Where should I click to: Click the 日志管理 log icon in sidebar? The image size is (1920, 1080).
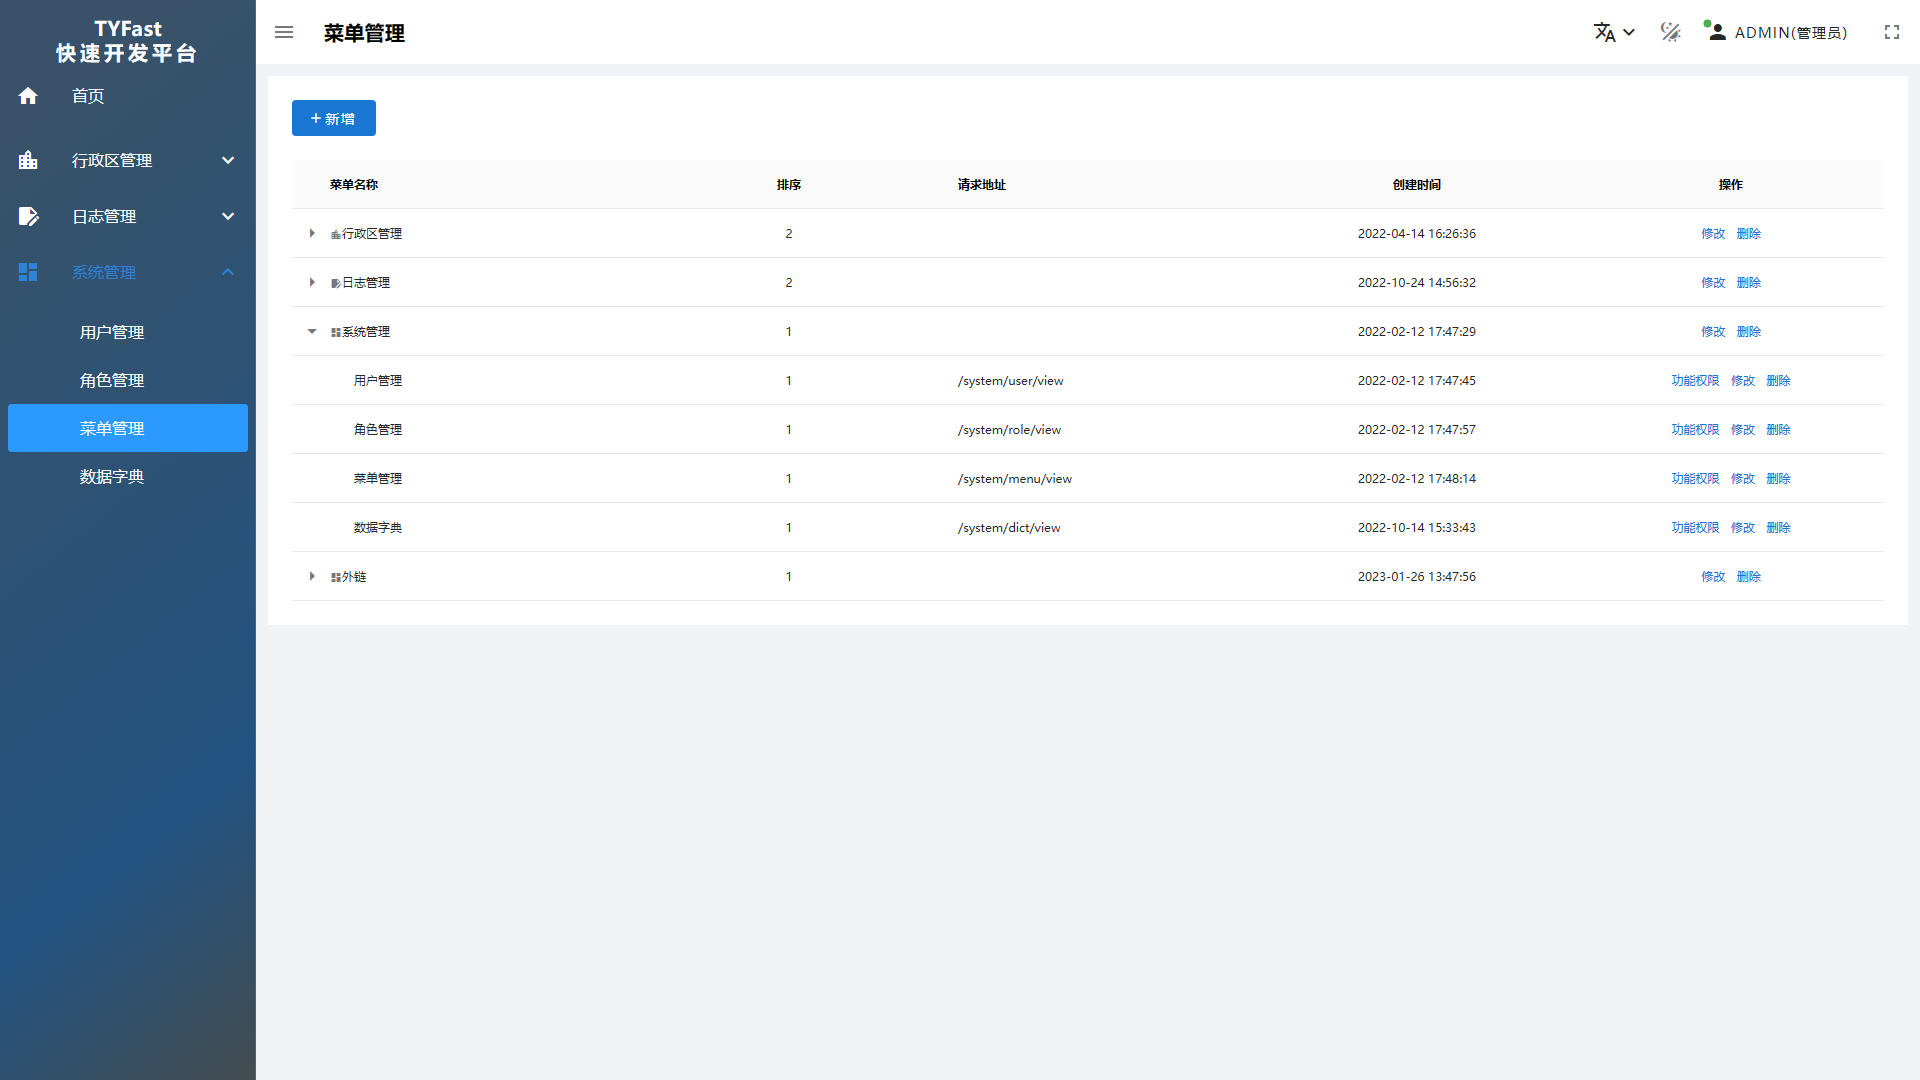[x=28, y=216]
